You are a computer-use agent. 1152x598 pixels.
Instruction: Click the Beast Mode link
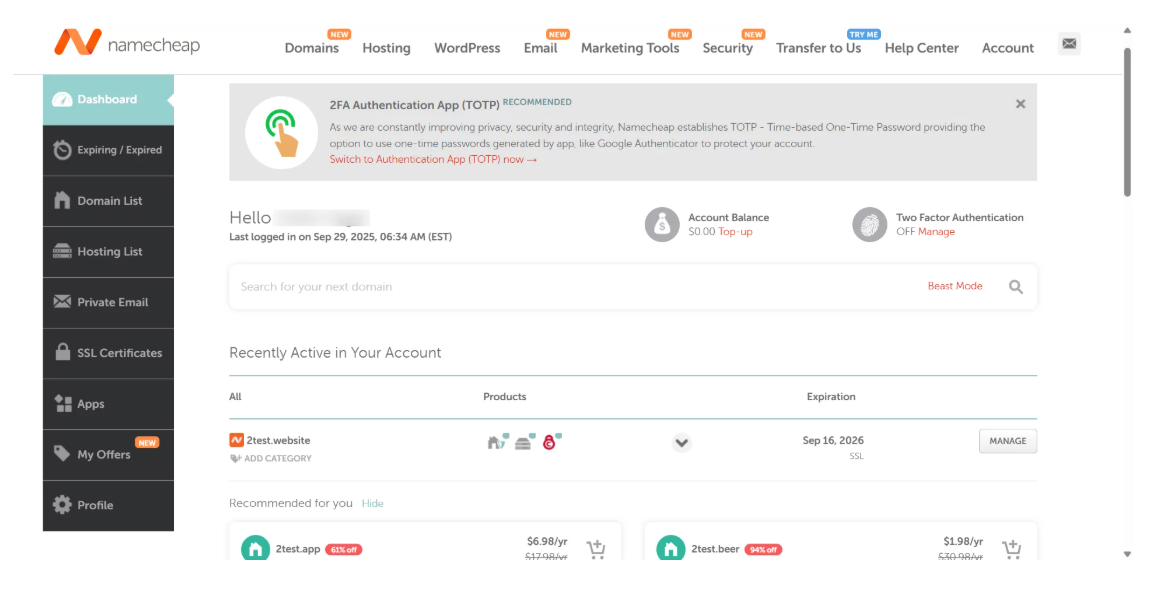pyautogui.click(x=954, y=286)
